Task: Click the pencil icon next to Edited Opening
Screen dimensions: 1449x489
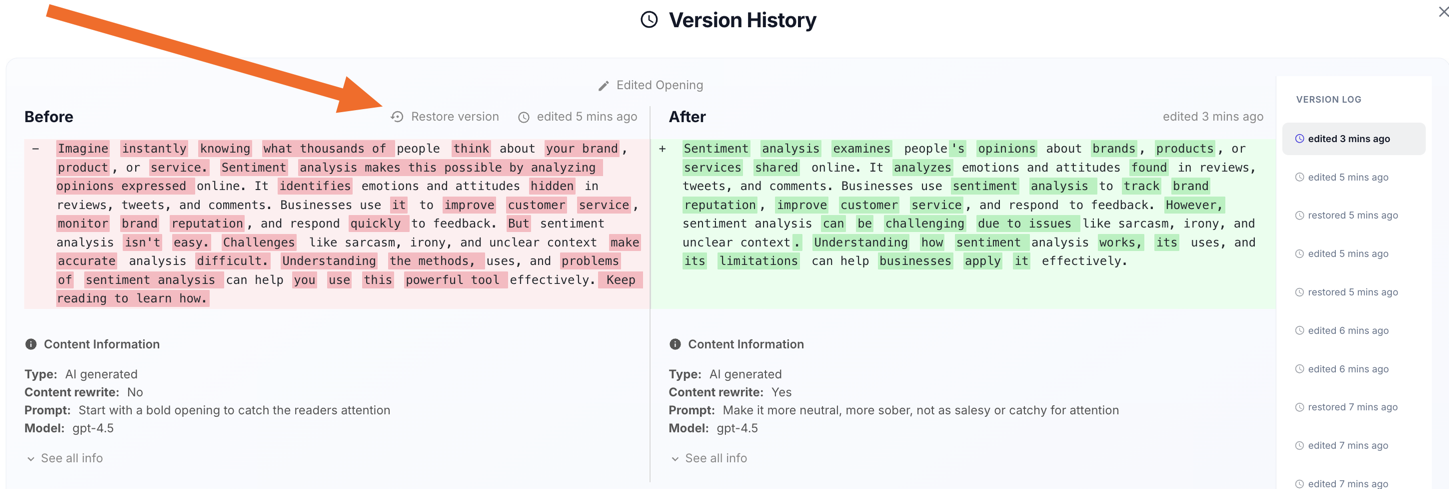Action: (603, 86)
